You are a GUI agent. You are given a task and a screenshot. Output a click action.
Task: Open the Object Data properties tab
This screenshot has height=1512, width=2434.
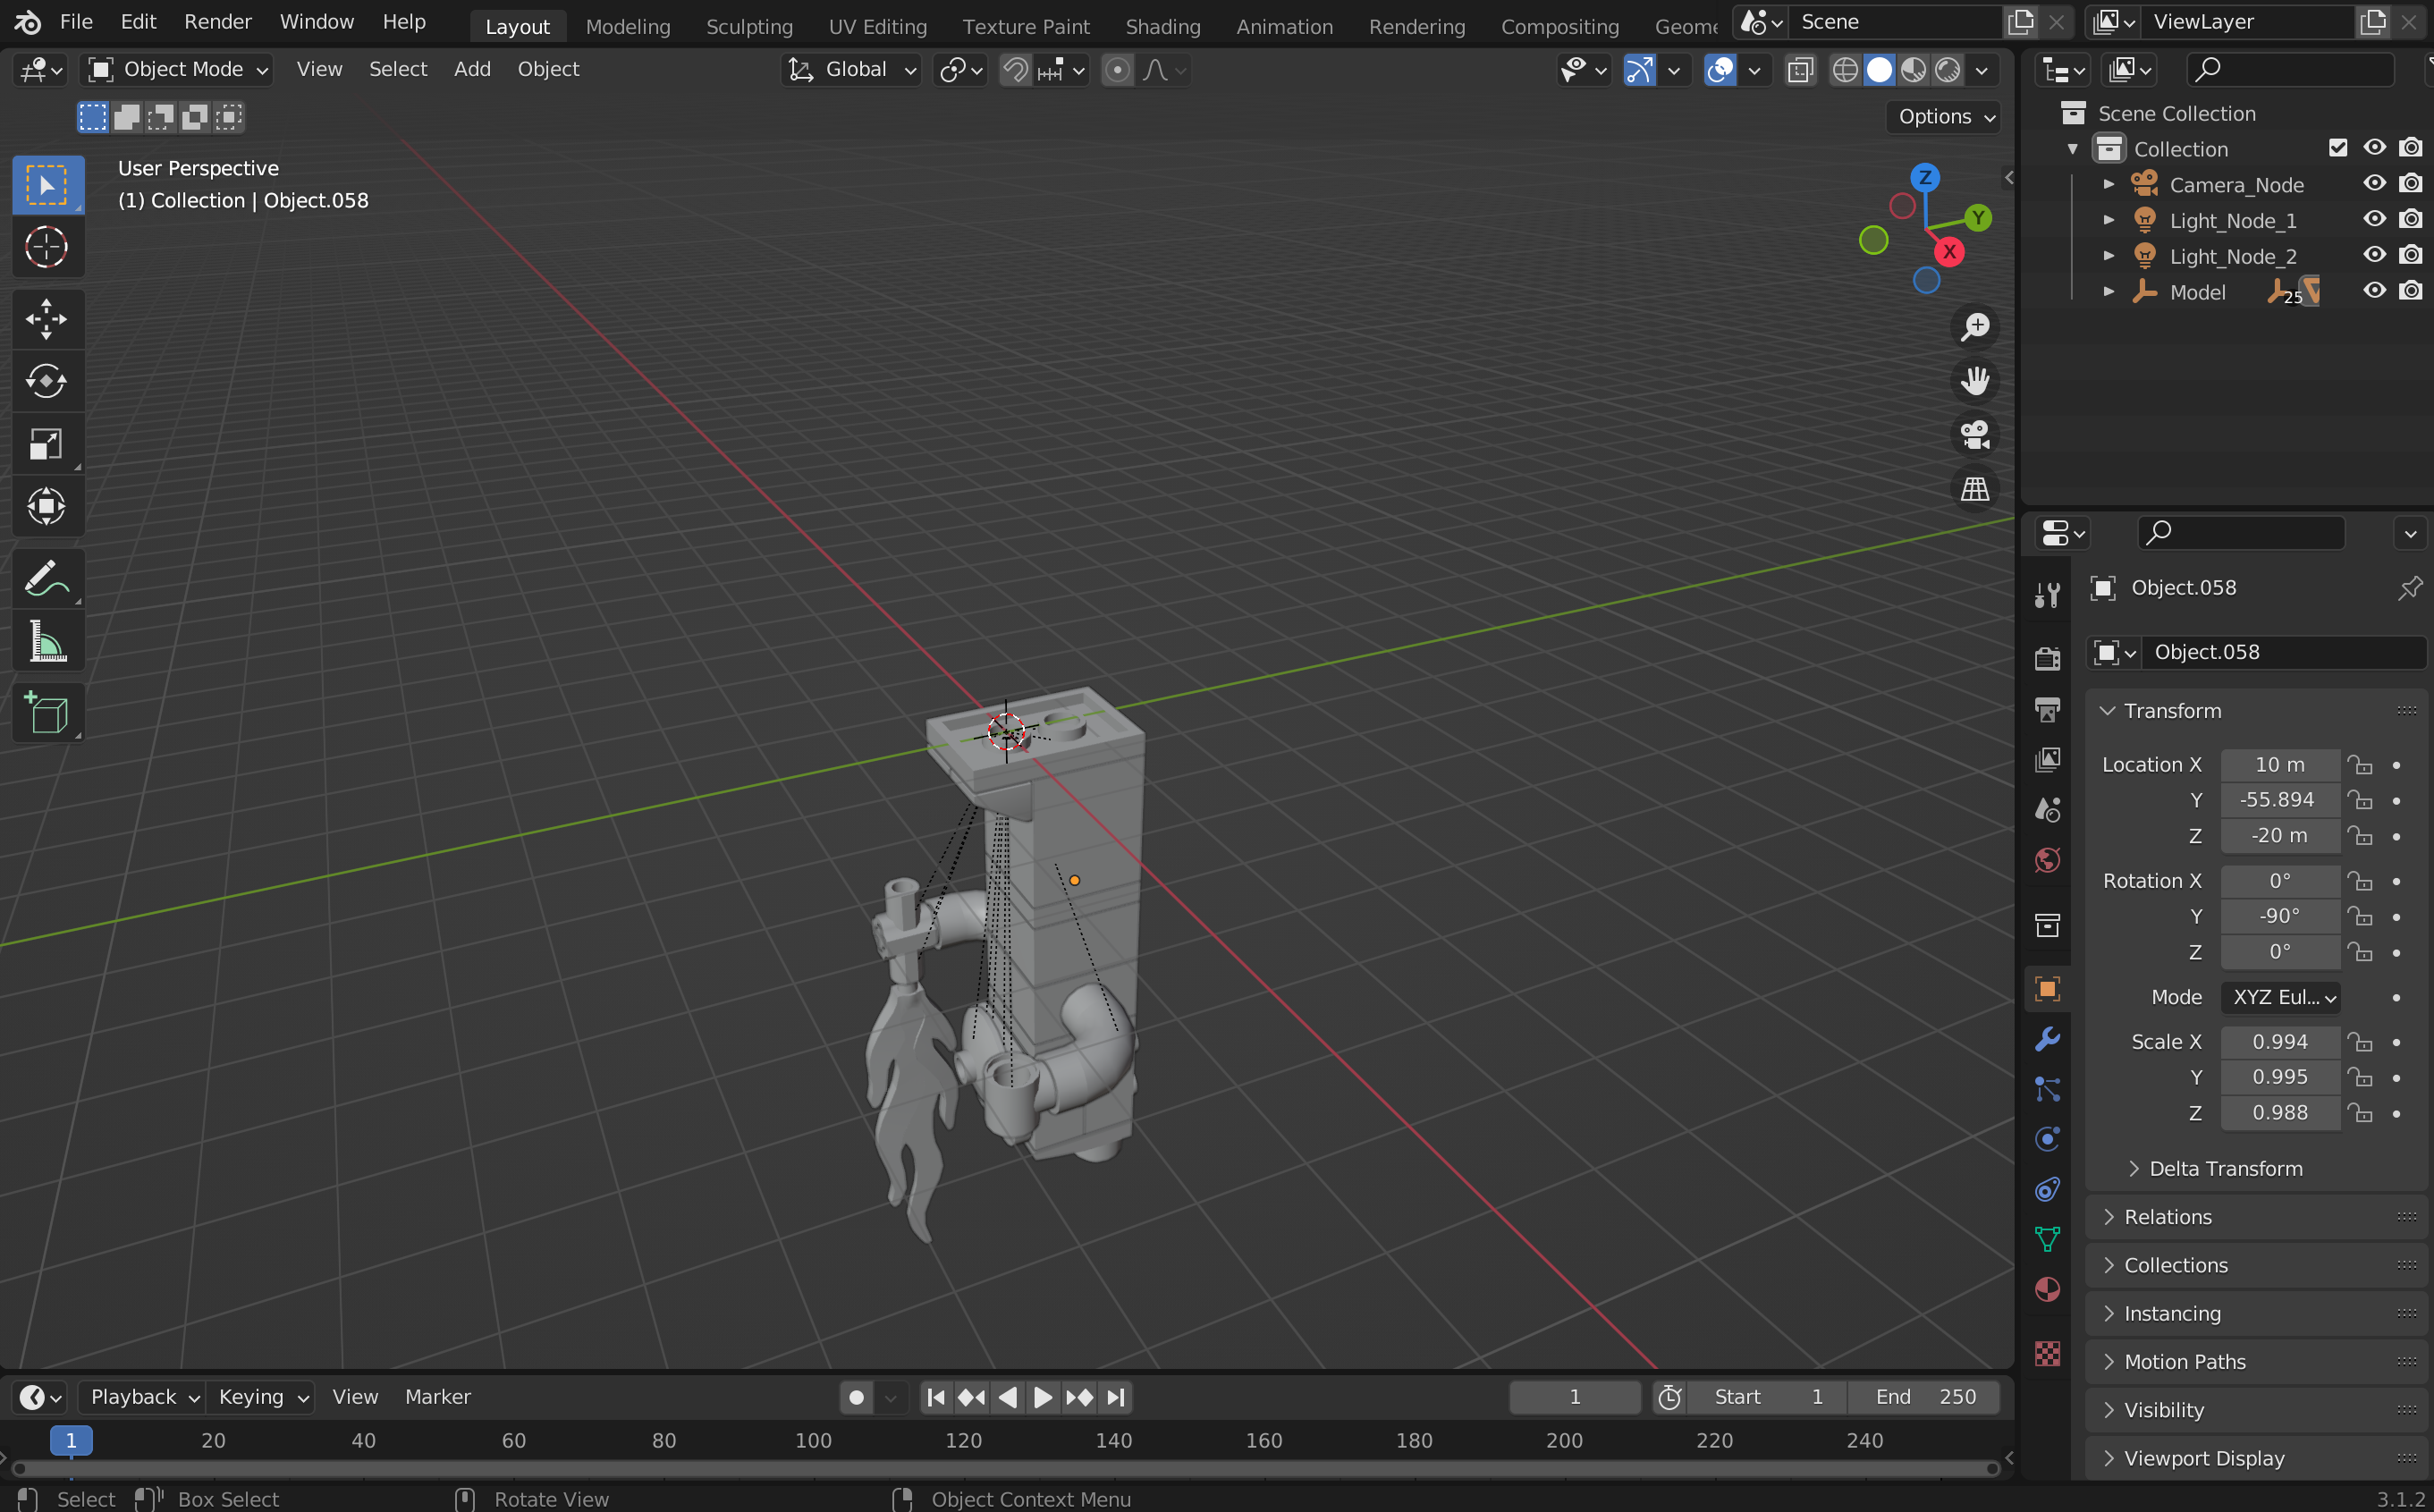coord(2047,1239)
